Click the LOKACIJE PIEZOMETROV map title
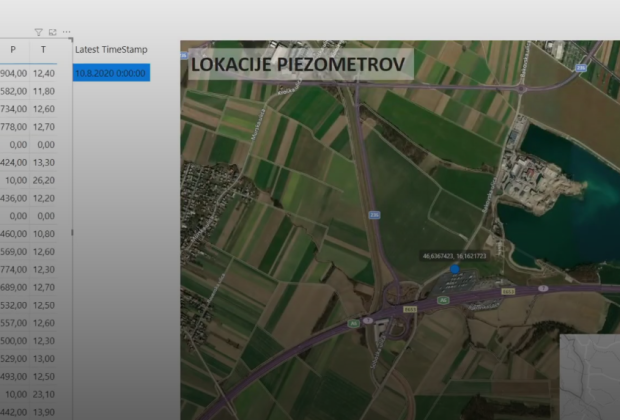The width and height of the screenshot is (620, 420). 297,65
